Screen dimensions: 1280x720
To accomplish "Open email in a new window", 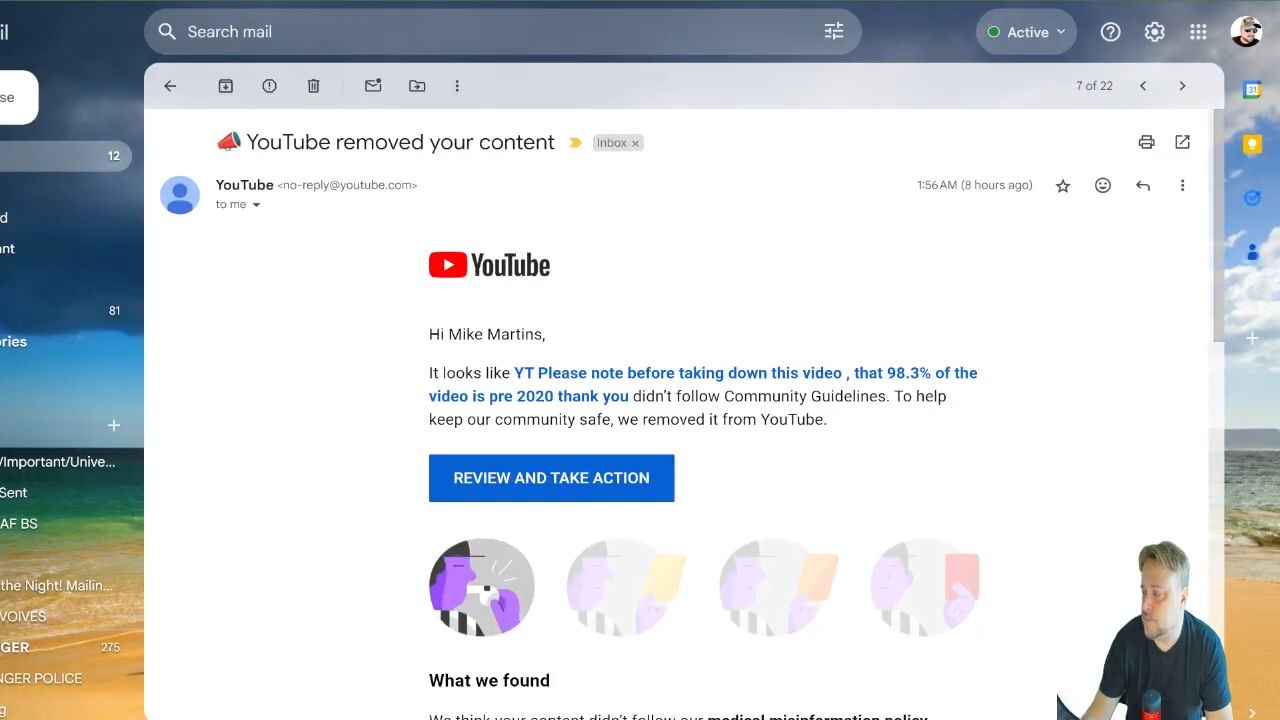I will [1182, 142].
